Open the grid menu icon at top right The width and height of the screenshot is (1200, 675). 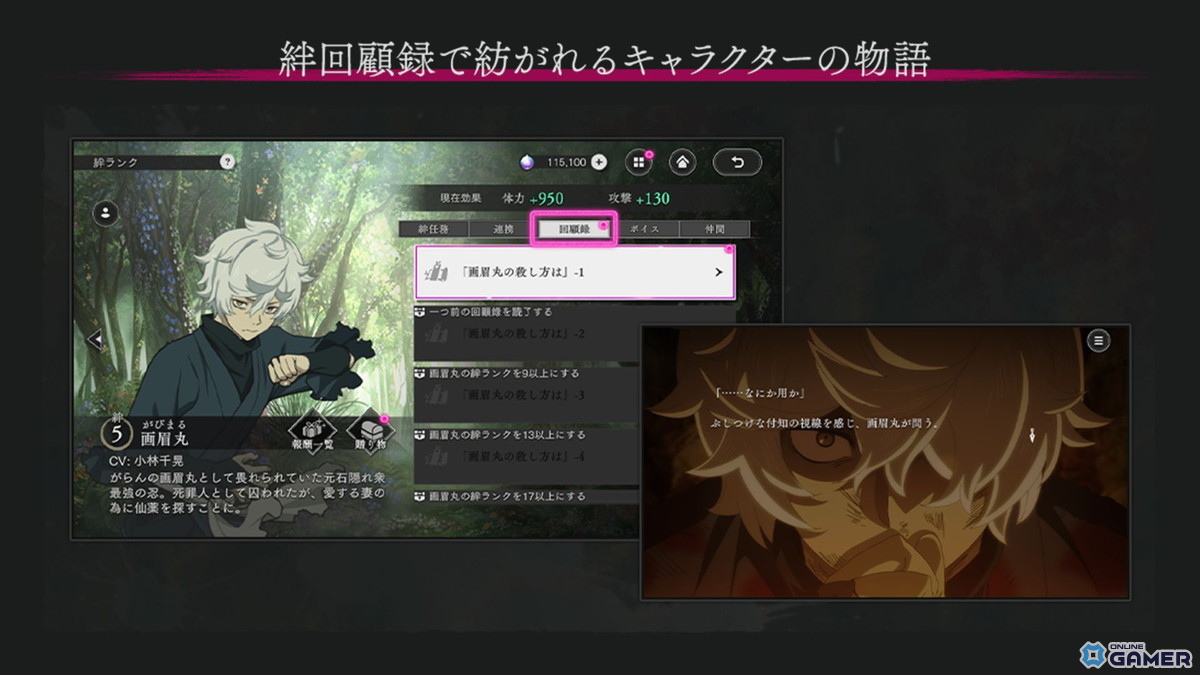pos(637,160)
